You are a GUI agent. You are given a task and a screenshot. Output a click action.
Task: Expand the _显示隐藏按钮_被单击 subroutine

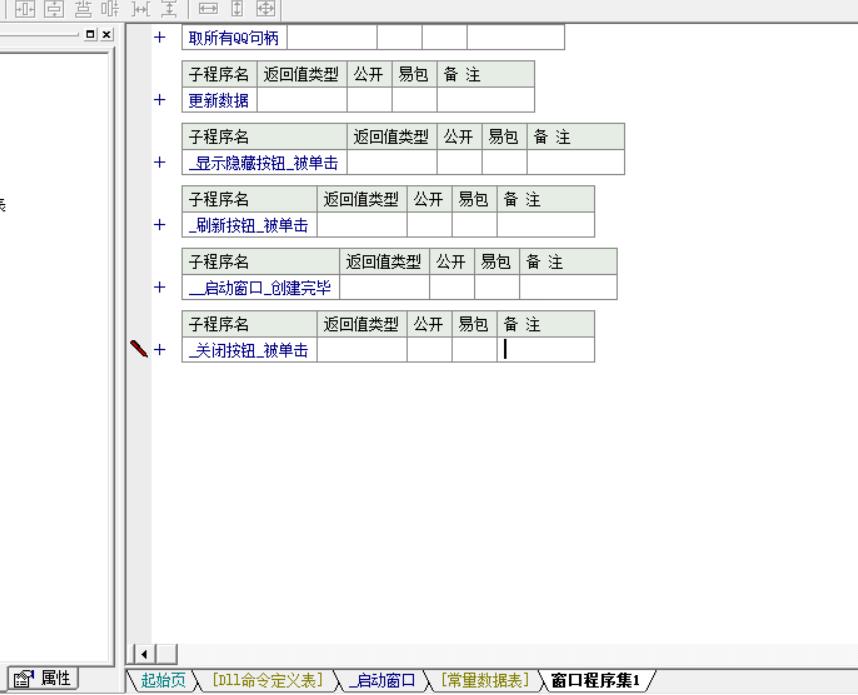click(160, 162)
